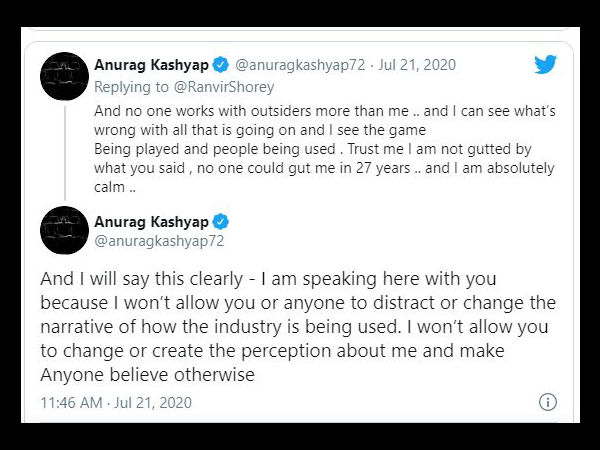
Task: Open Anurag Kashyap's top profile avatar
Action: coord(64,76)
